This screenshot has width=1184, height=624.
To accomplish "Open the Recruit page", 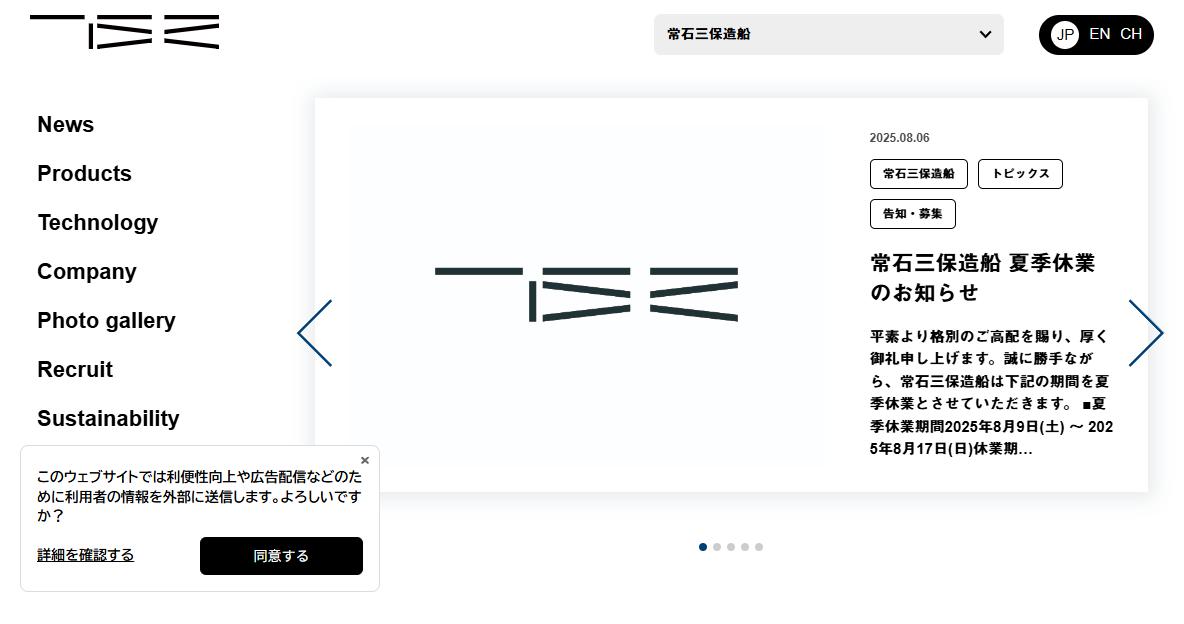I will coord(75,369).
